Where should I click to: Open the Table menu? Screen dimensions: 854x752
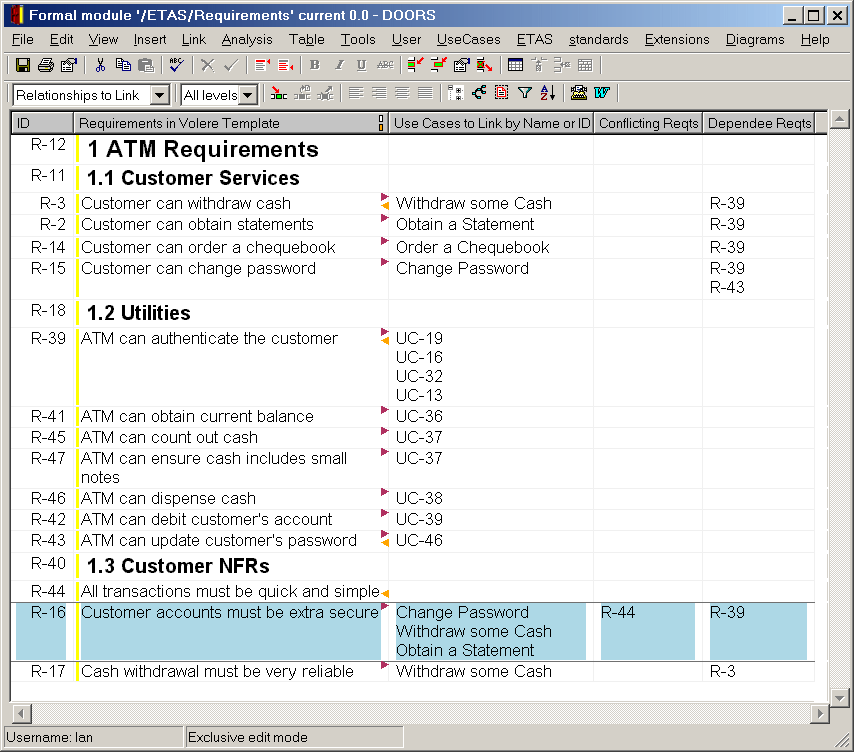[x=307, y=40]
